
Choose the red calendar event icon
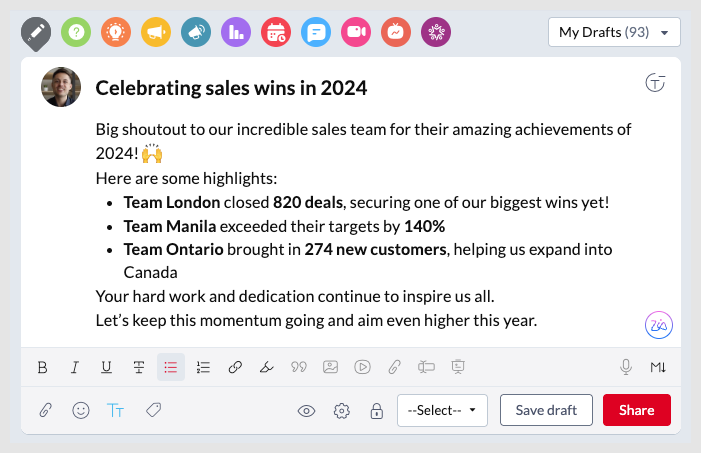point(276,32)
